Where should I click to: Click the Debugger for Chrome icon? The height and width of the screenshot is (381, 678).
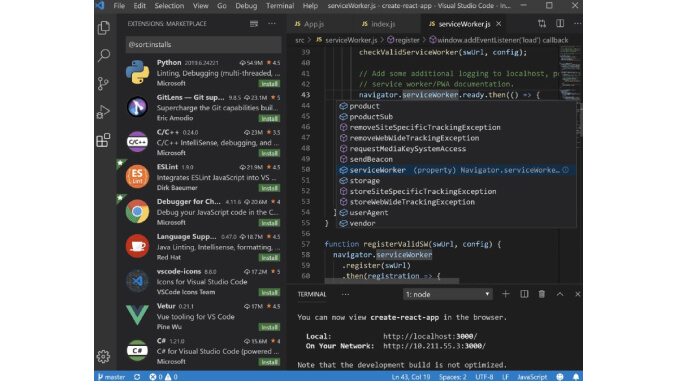138,211
